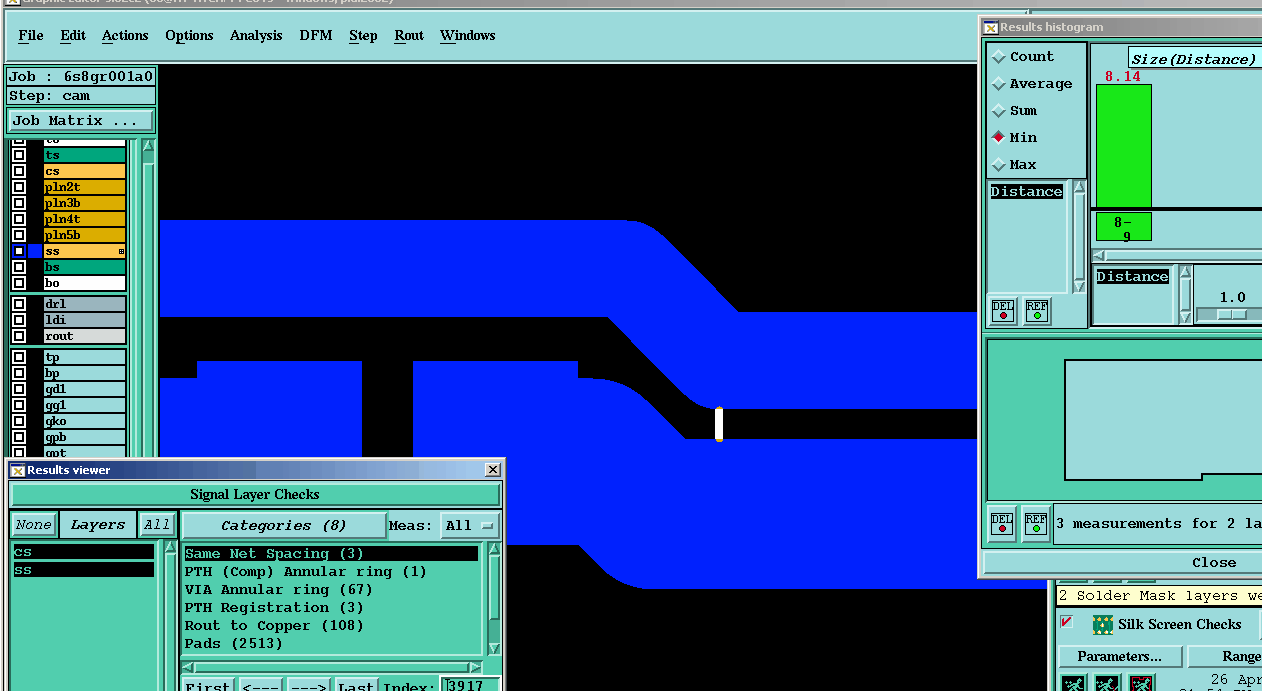Image resolution: width=1262 pixels, height=691 pixels.
Task: Click the DEL icon under the Distance list
Action: [1003, 310]
